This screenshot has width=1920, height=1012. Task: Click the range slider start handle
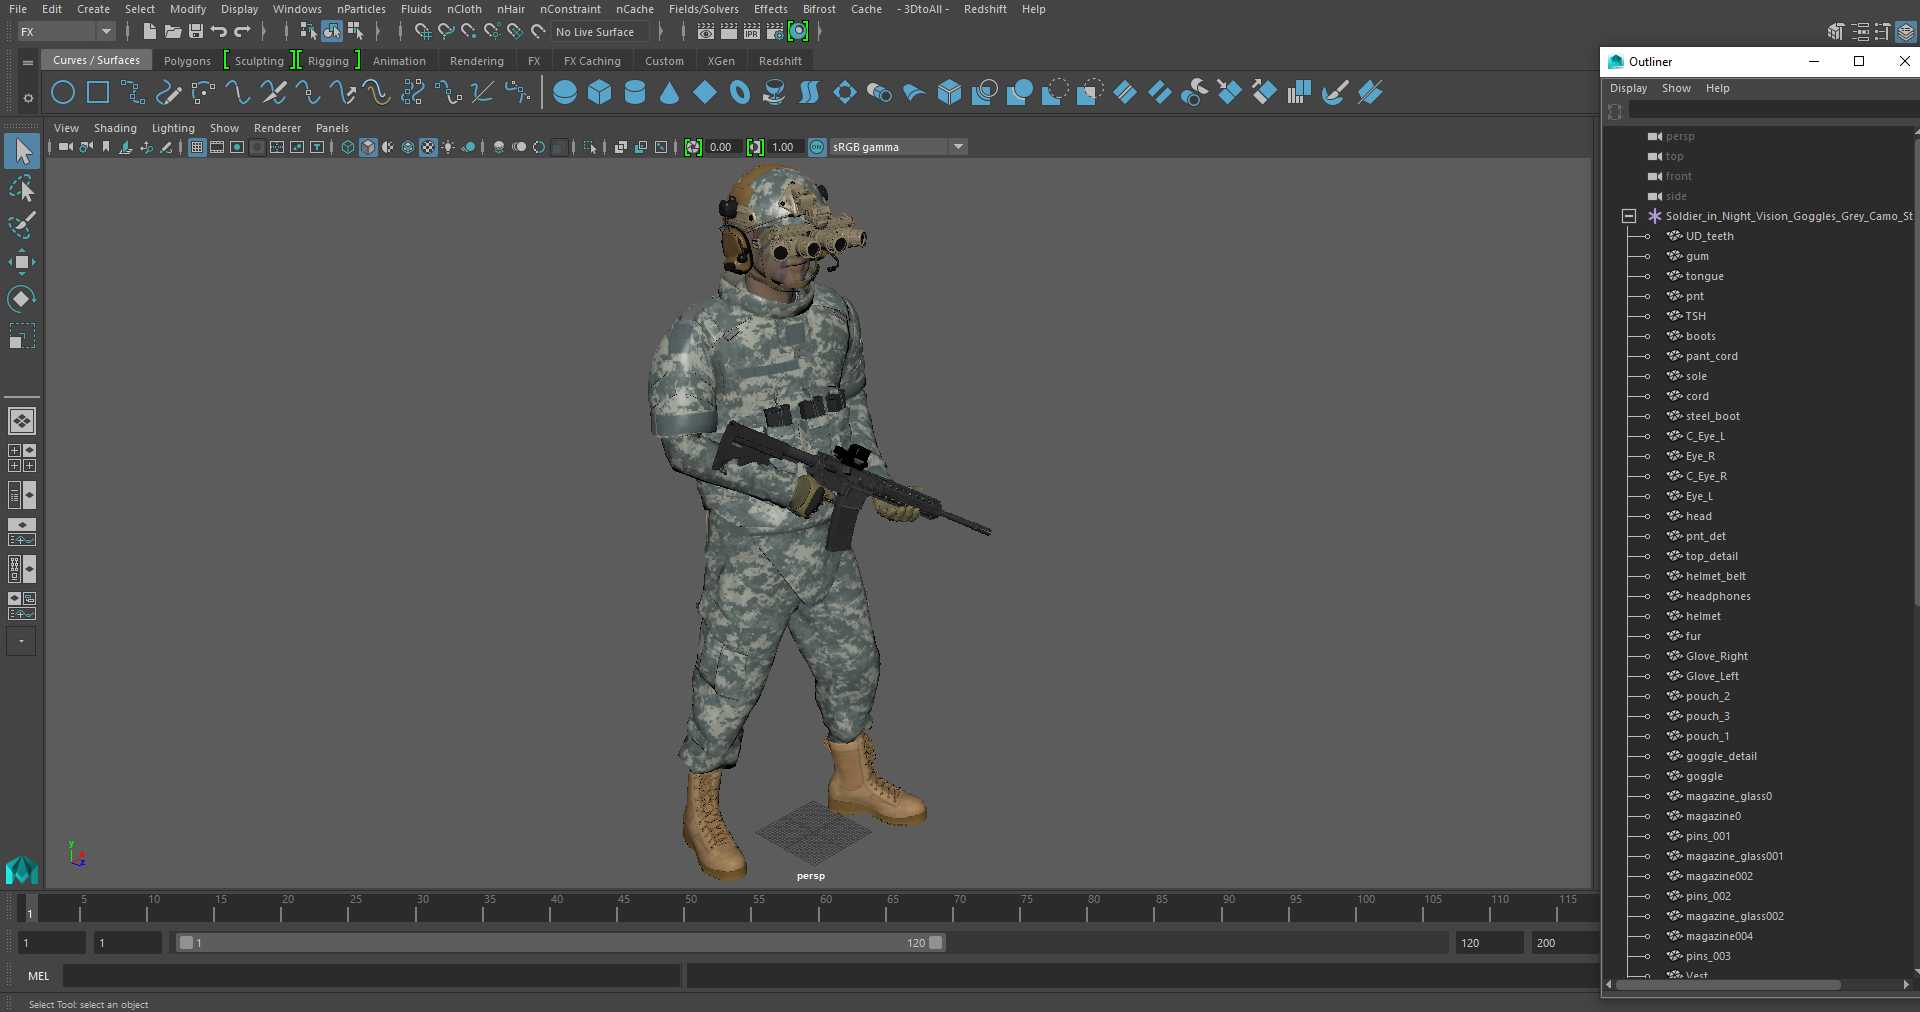click(186, 943)
